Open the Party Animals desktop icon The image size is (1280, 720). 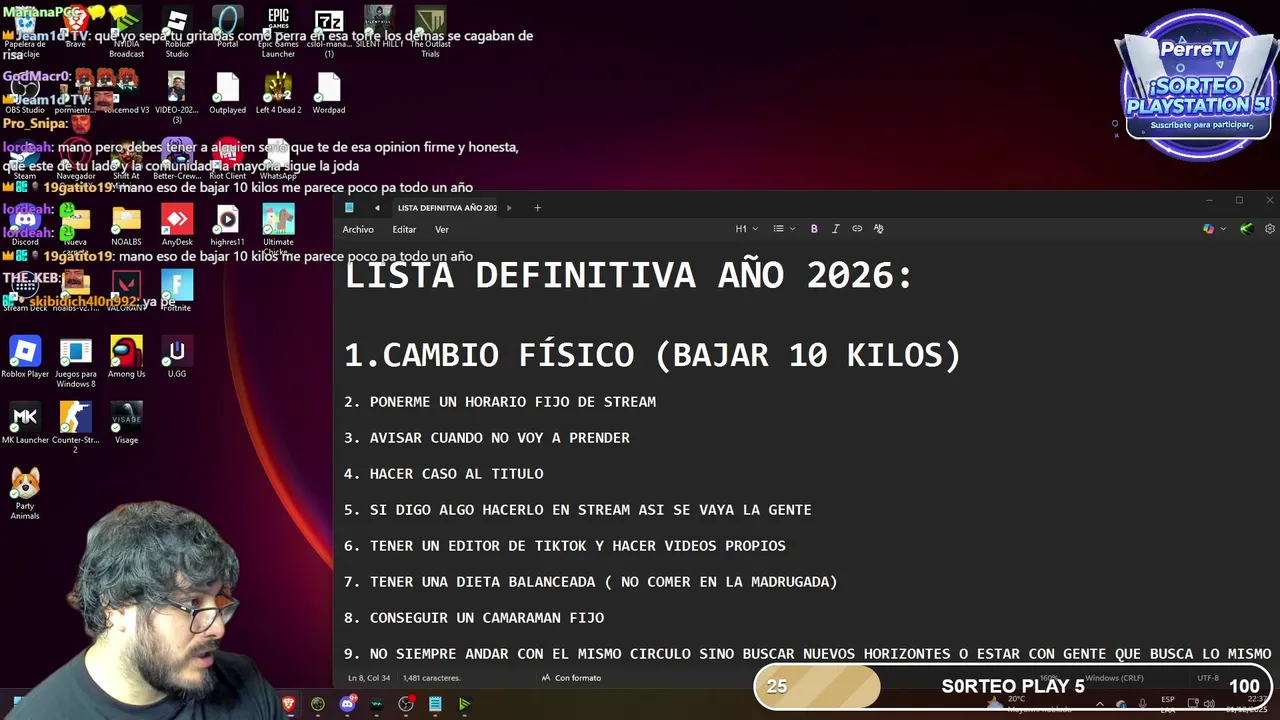(25, 494)
